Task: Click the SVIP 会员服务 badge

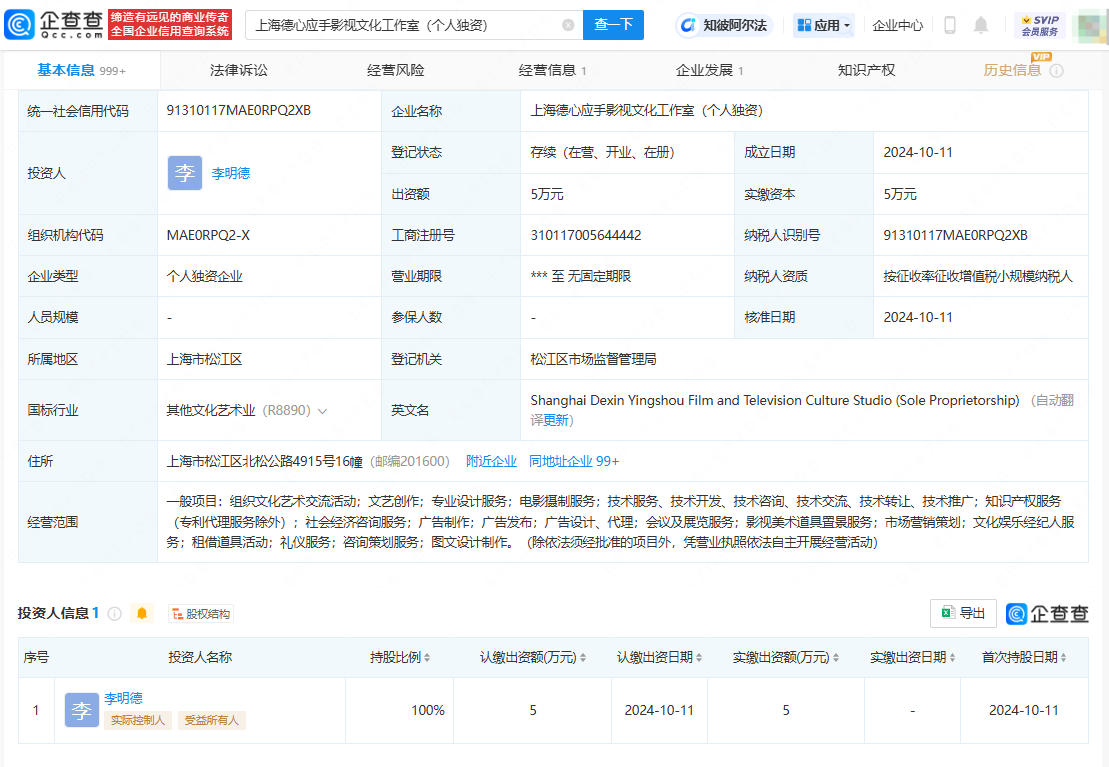Action: pos(1040,25)
